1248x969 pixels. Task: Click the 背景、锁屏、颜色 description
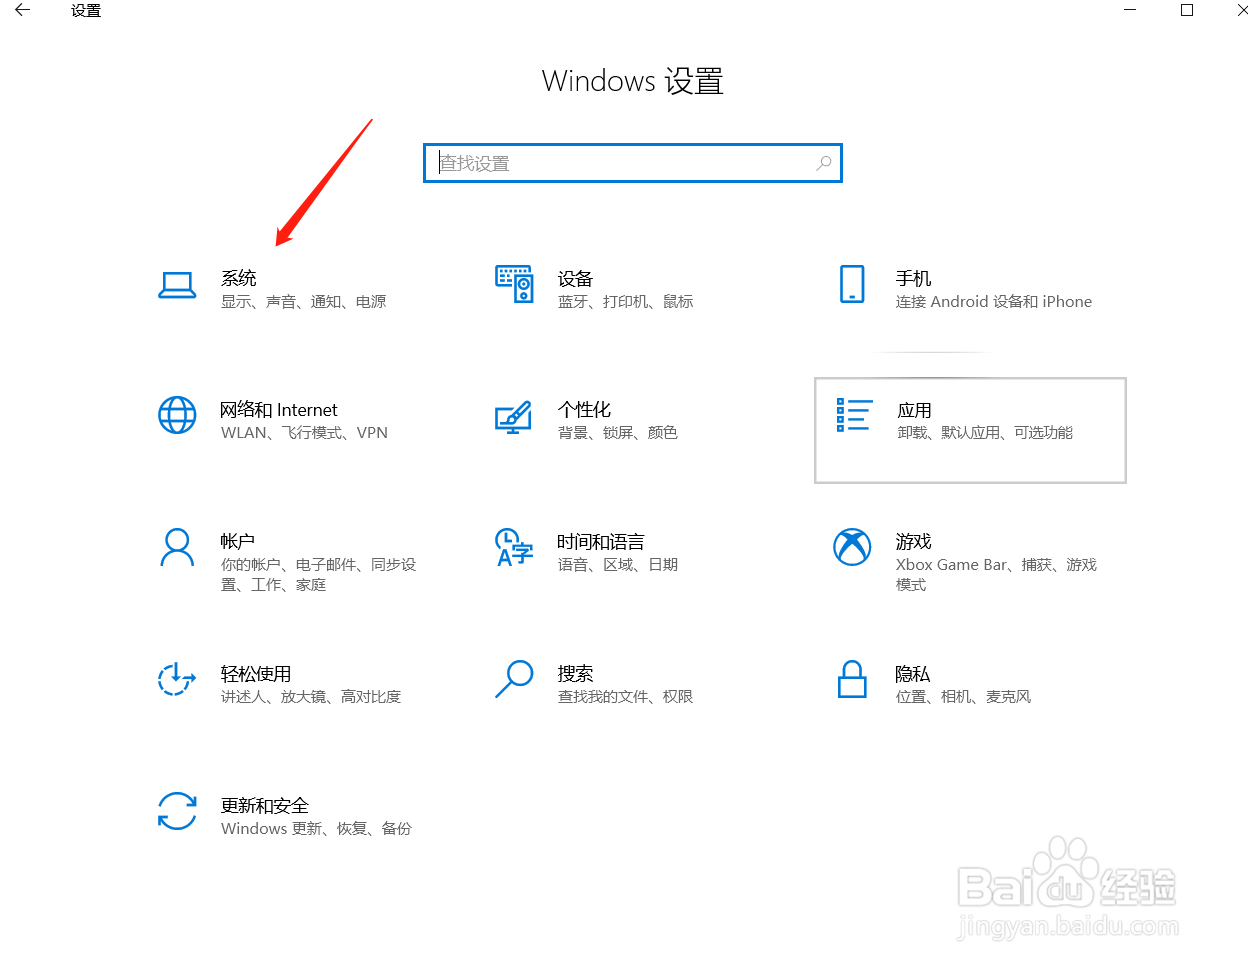(618, 433)
